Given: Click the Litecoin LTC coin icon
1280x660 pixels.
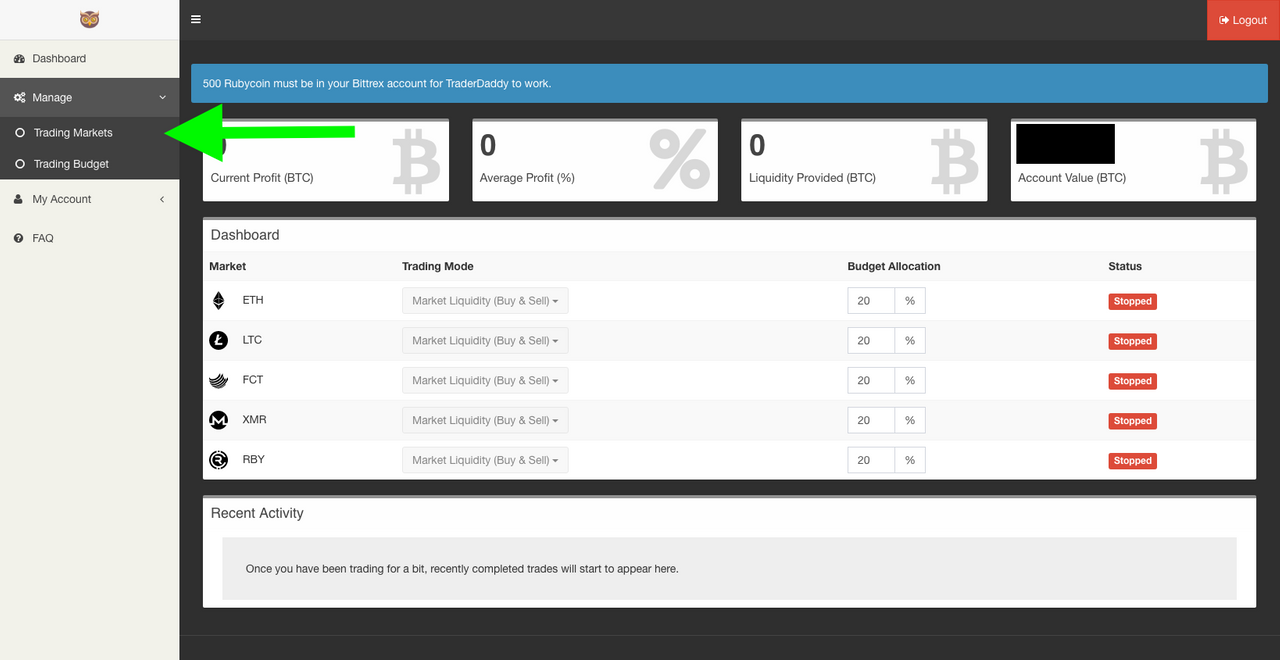Looking at the screenshot, I should coord(219,341).
